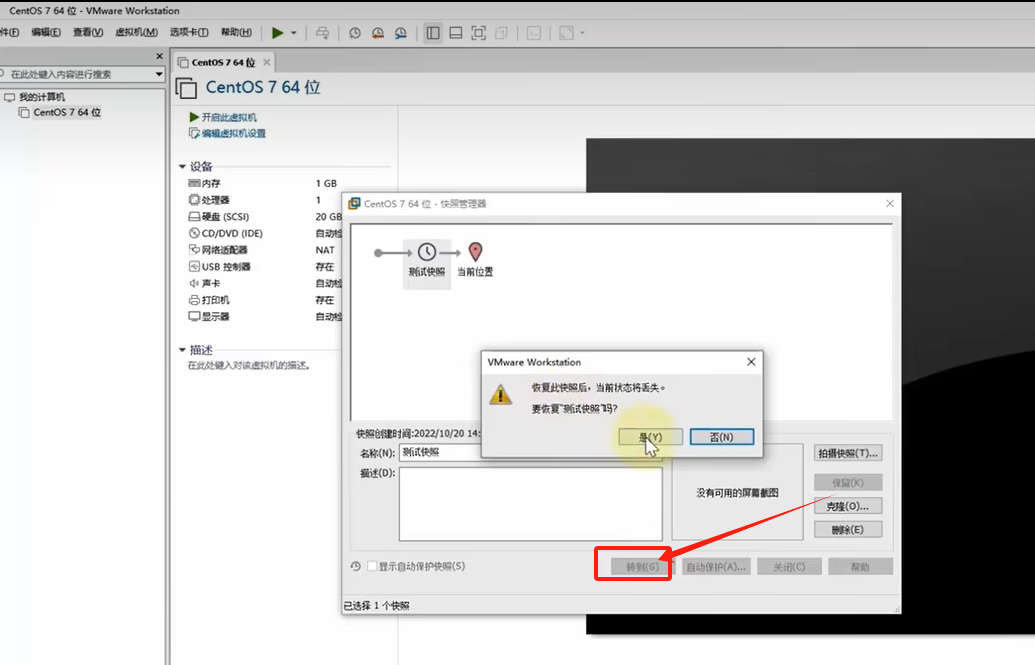
Task: Click the 自动保护(A)... button
Action: tap(716, 567)
